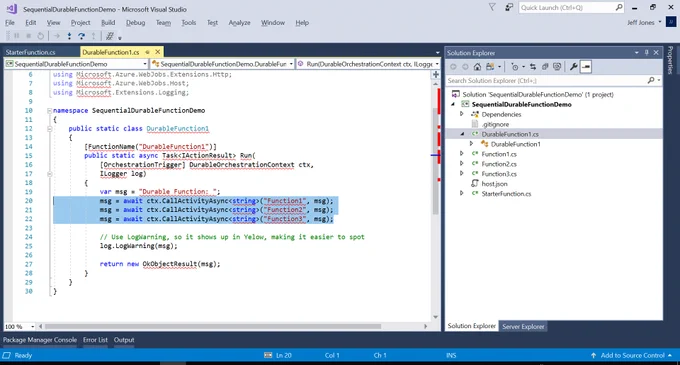Screen dimensions: 680x365
Task: Open the Debug menu
Action: coord(135,23)
